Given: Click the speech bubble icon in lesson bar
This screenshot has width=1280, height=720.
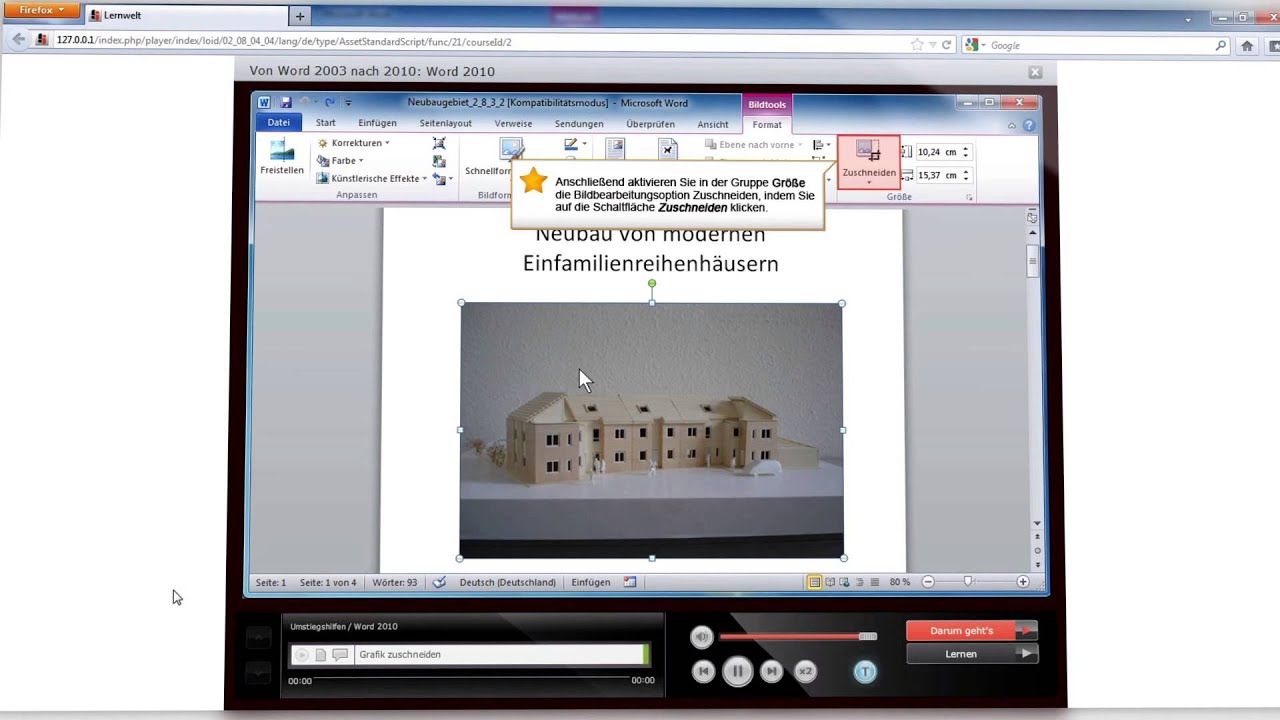Looking at the screenshot, I should 340,655.
